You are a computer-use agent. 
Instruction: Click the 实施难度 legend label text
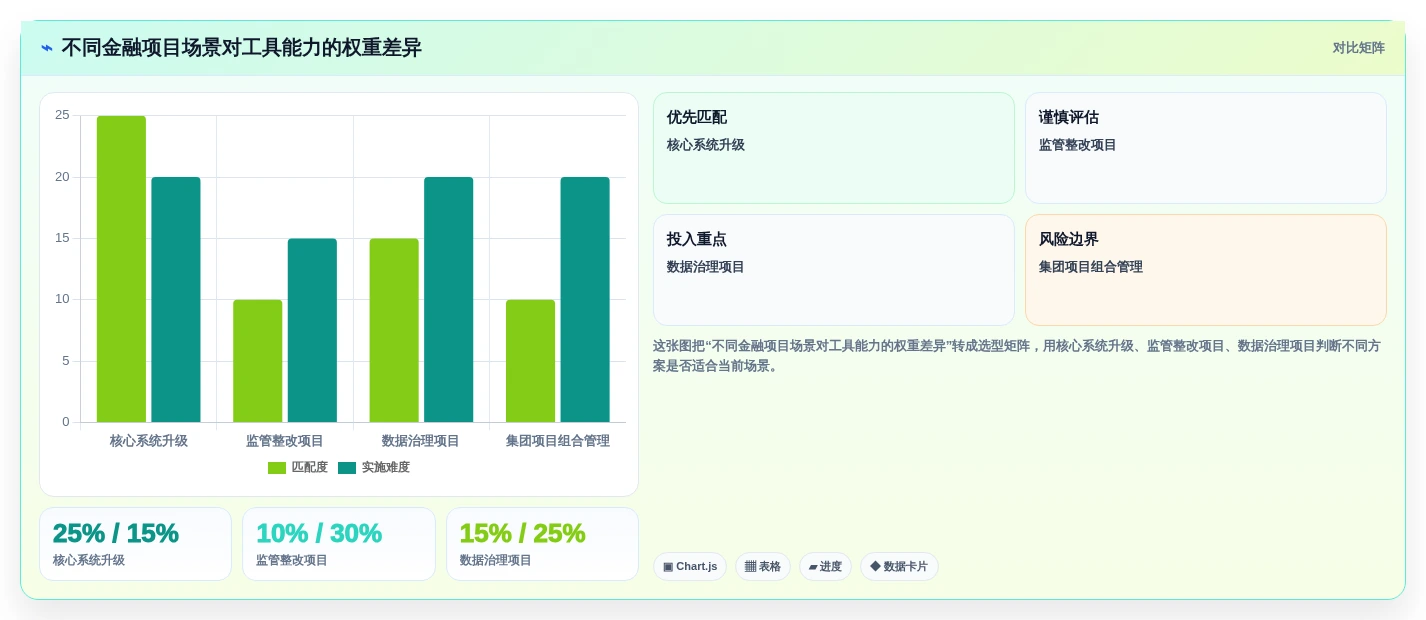[386, 468]
